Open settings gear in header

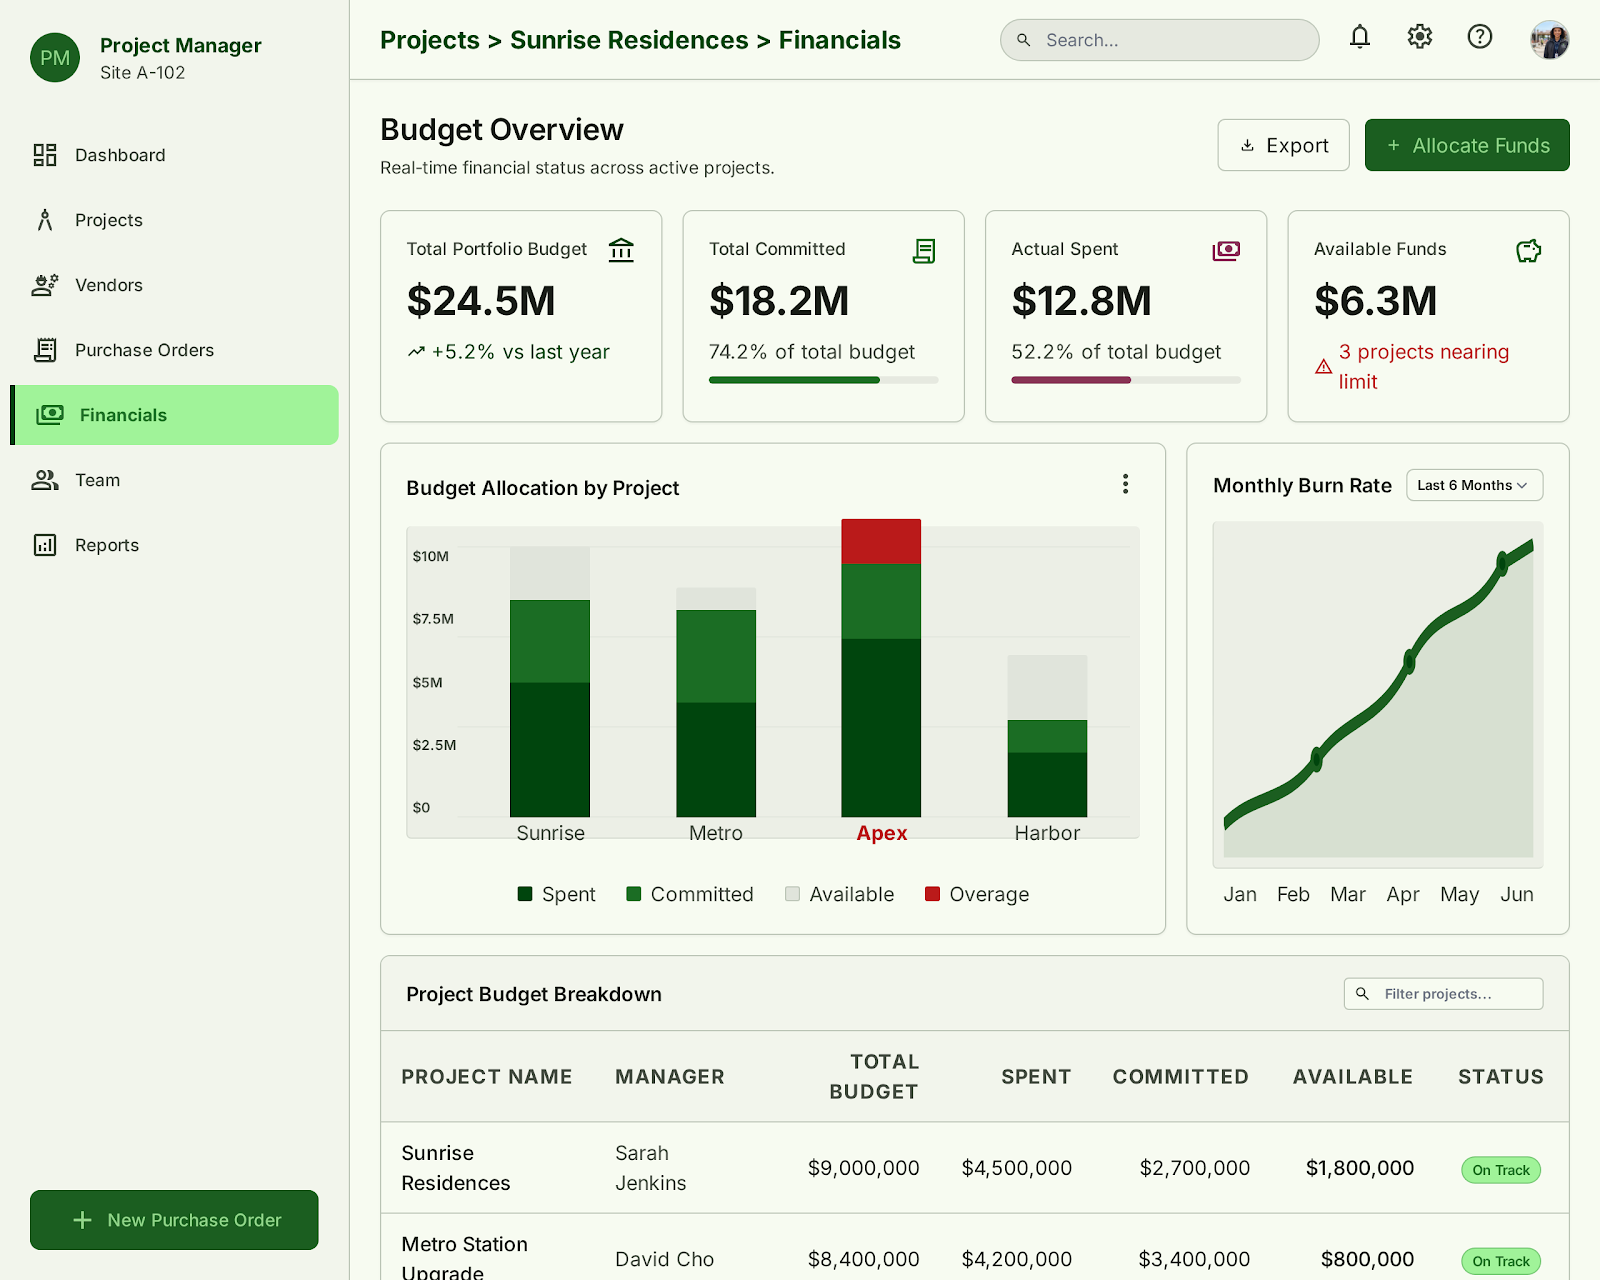pos(1420,38)
